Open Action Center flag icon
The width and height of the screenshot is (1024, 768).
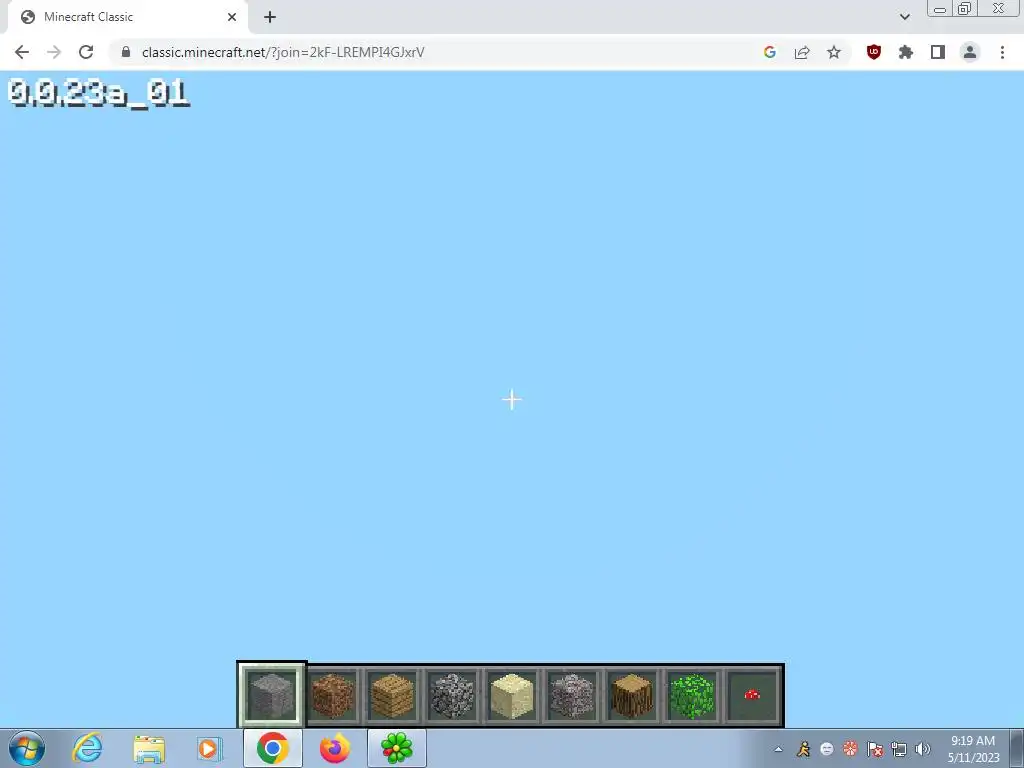[875, 749]
